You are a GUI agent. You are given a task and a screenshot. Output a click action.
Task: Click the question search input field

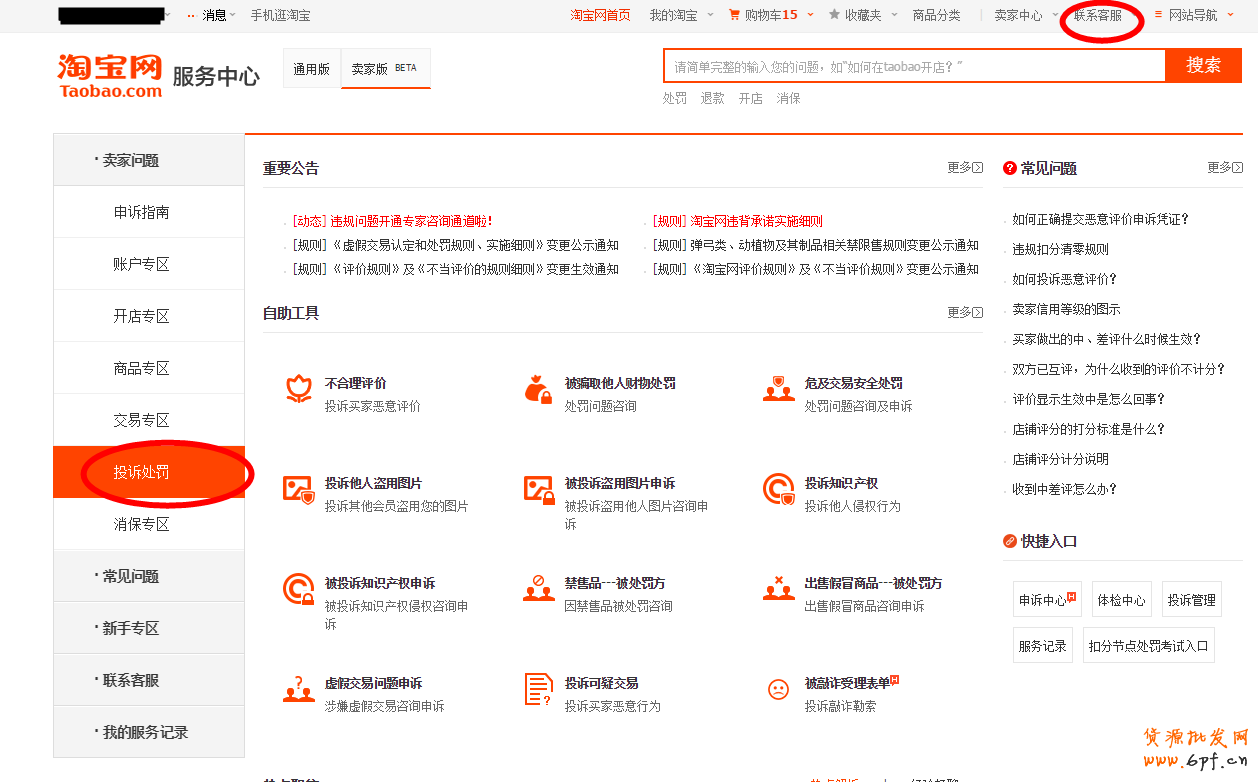point(913,67)
